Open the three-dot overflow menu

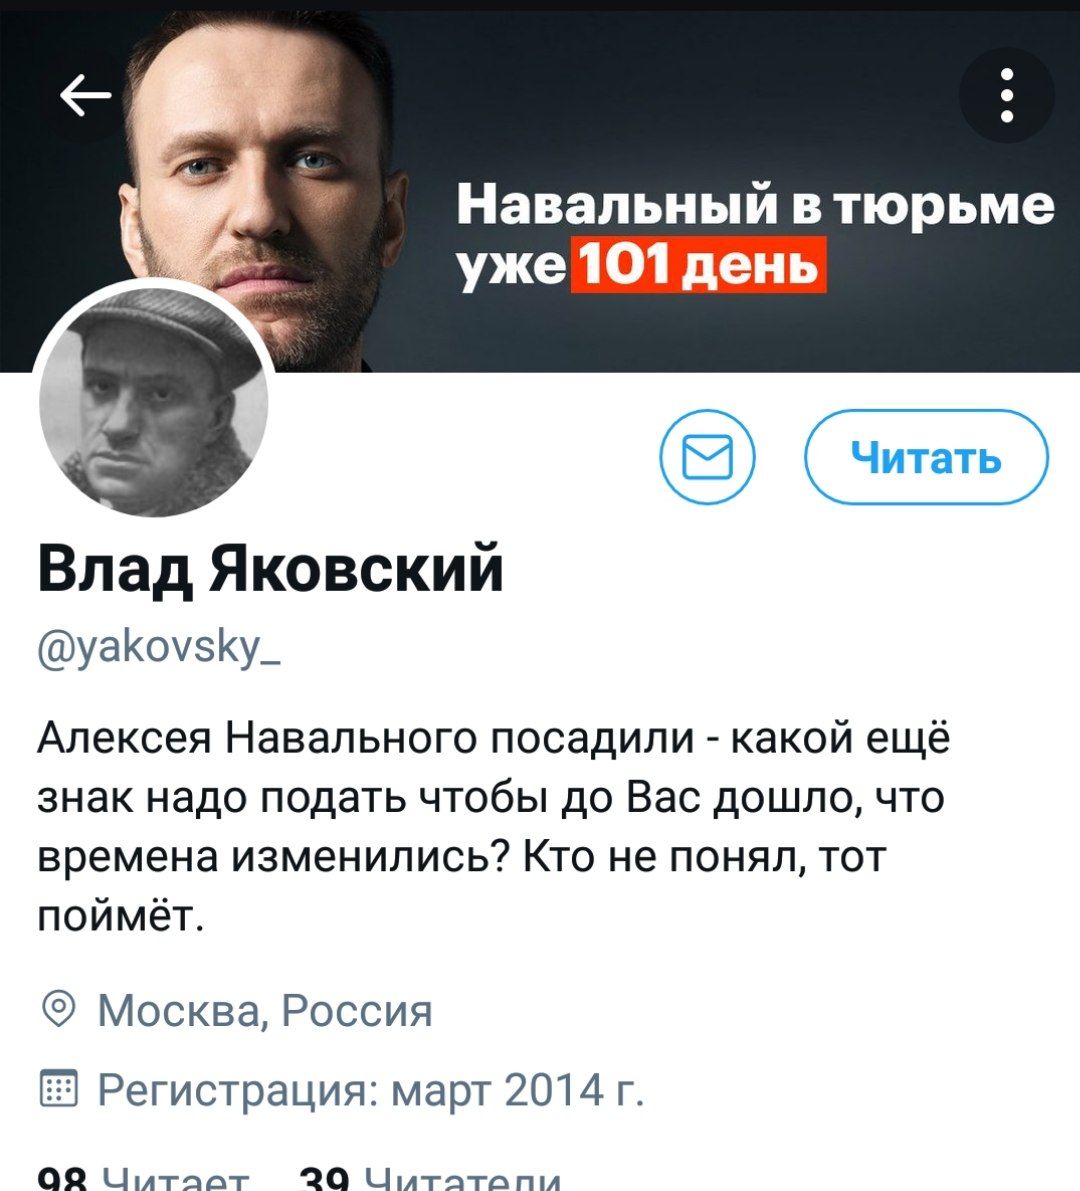click(1006, 95)
